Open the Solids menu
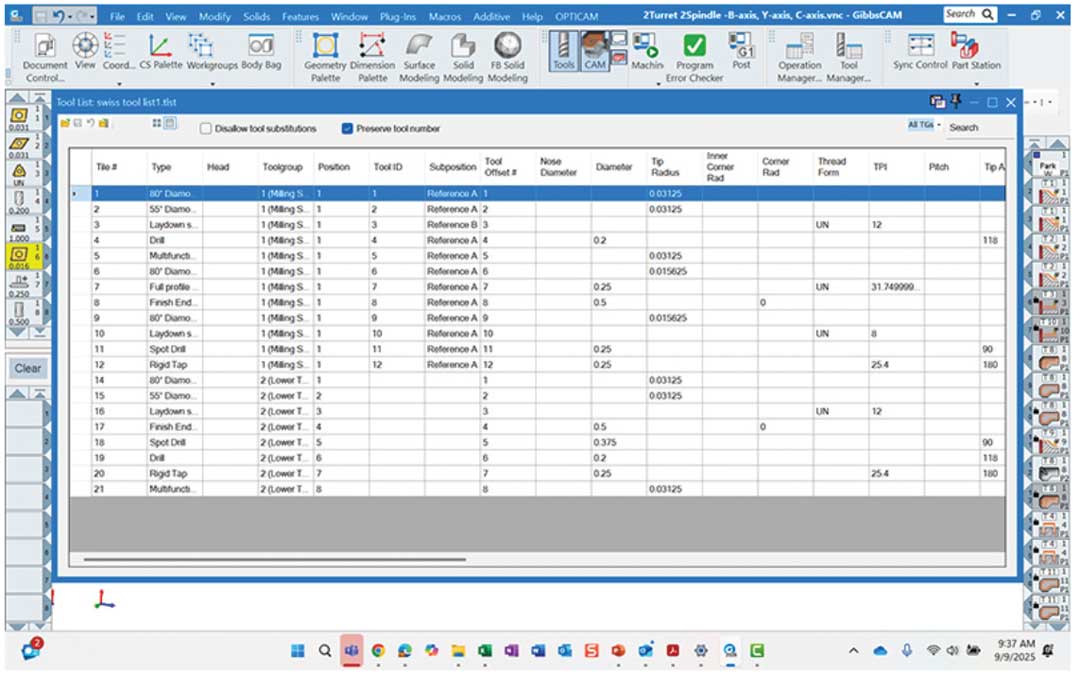Viewport: 1080px width, 674px height. [256, 17]
